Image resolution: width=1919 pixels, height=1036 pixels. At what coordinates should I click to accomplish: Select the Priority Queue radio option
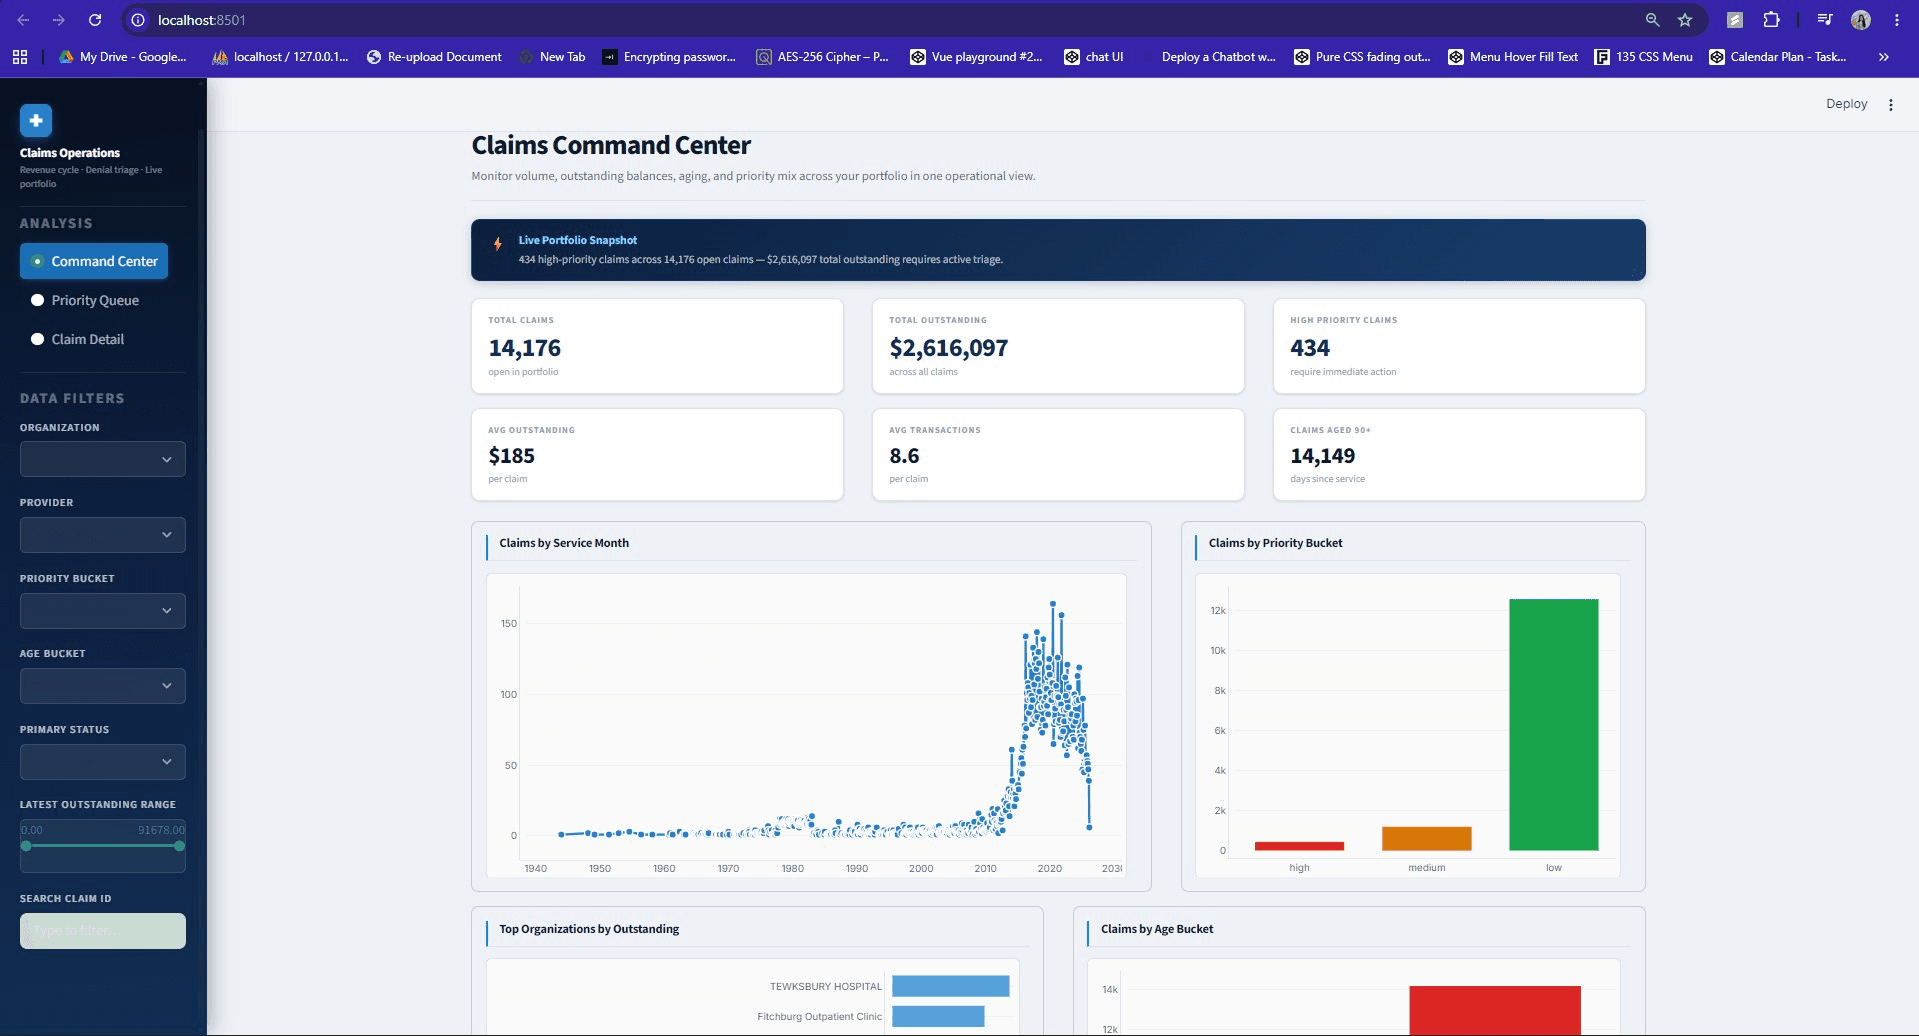[85, 300]
